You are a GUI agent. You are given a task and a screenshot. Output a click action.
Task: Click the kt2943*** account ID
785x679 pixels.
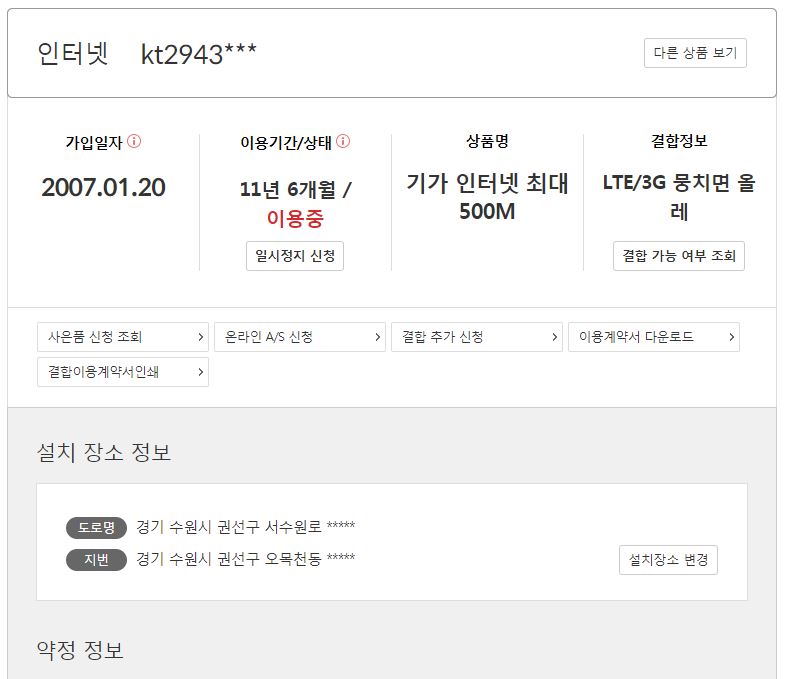198,54
